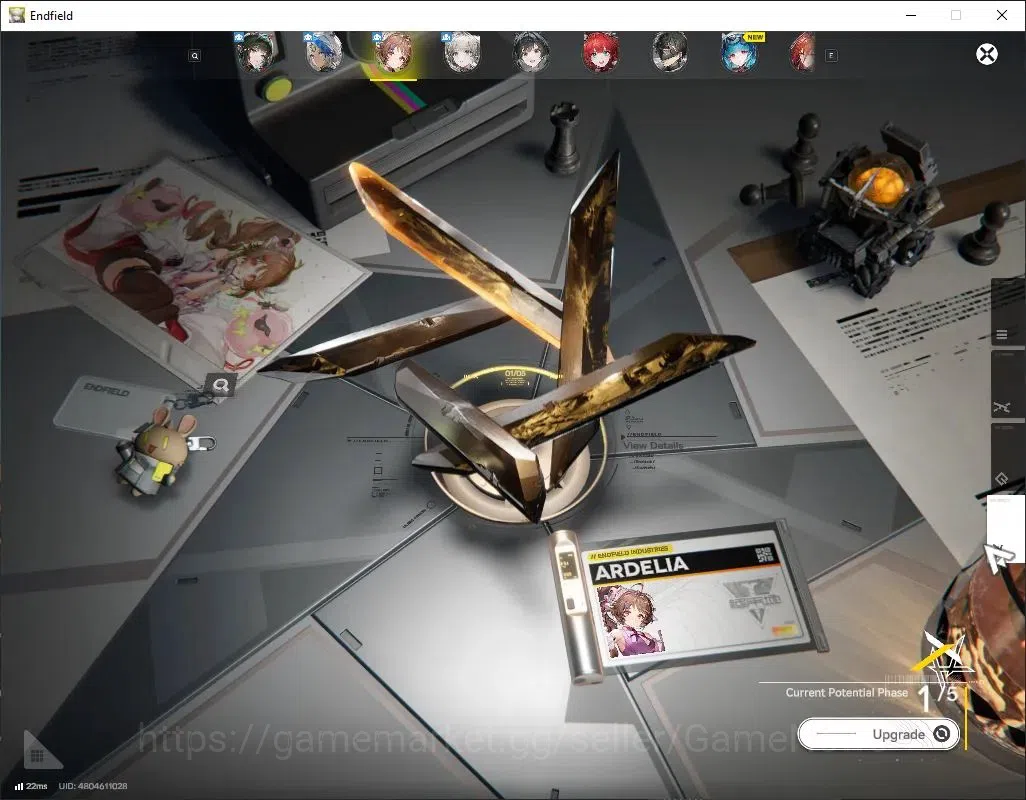The image size is (1026, 800).
Task: Click the 1/5 potential phase counter
Action: tap(937, 697)
